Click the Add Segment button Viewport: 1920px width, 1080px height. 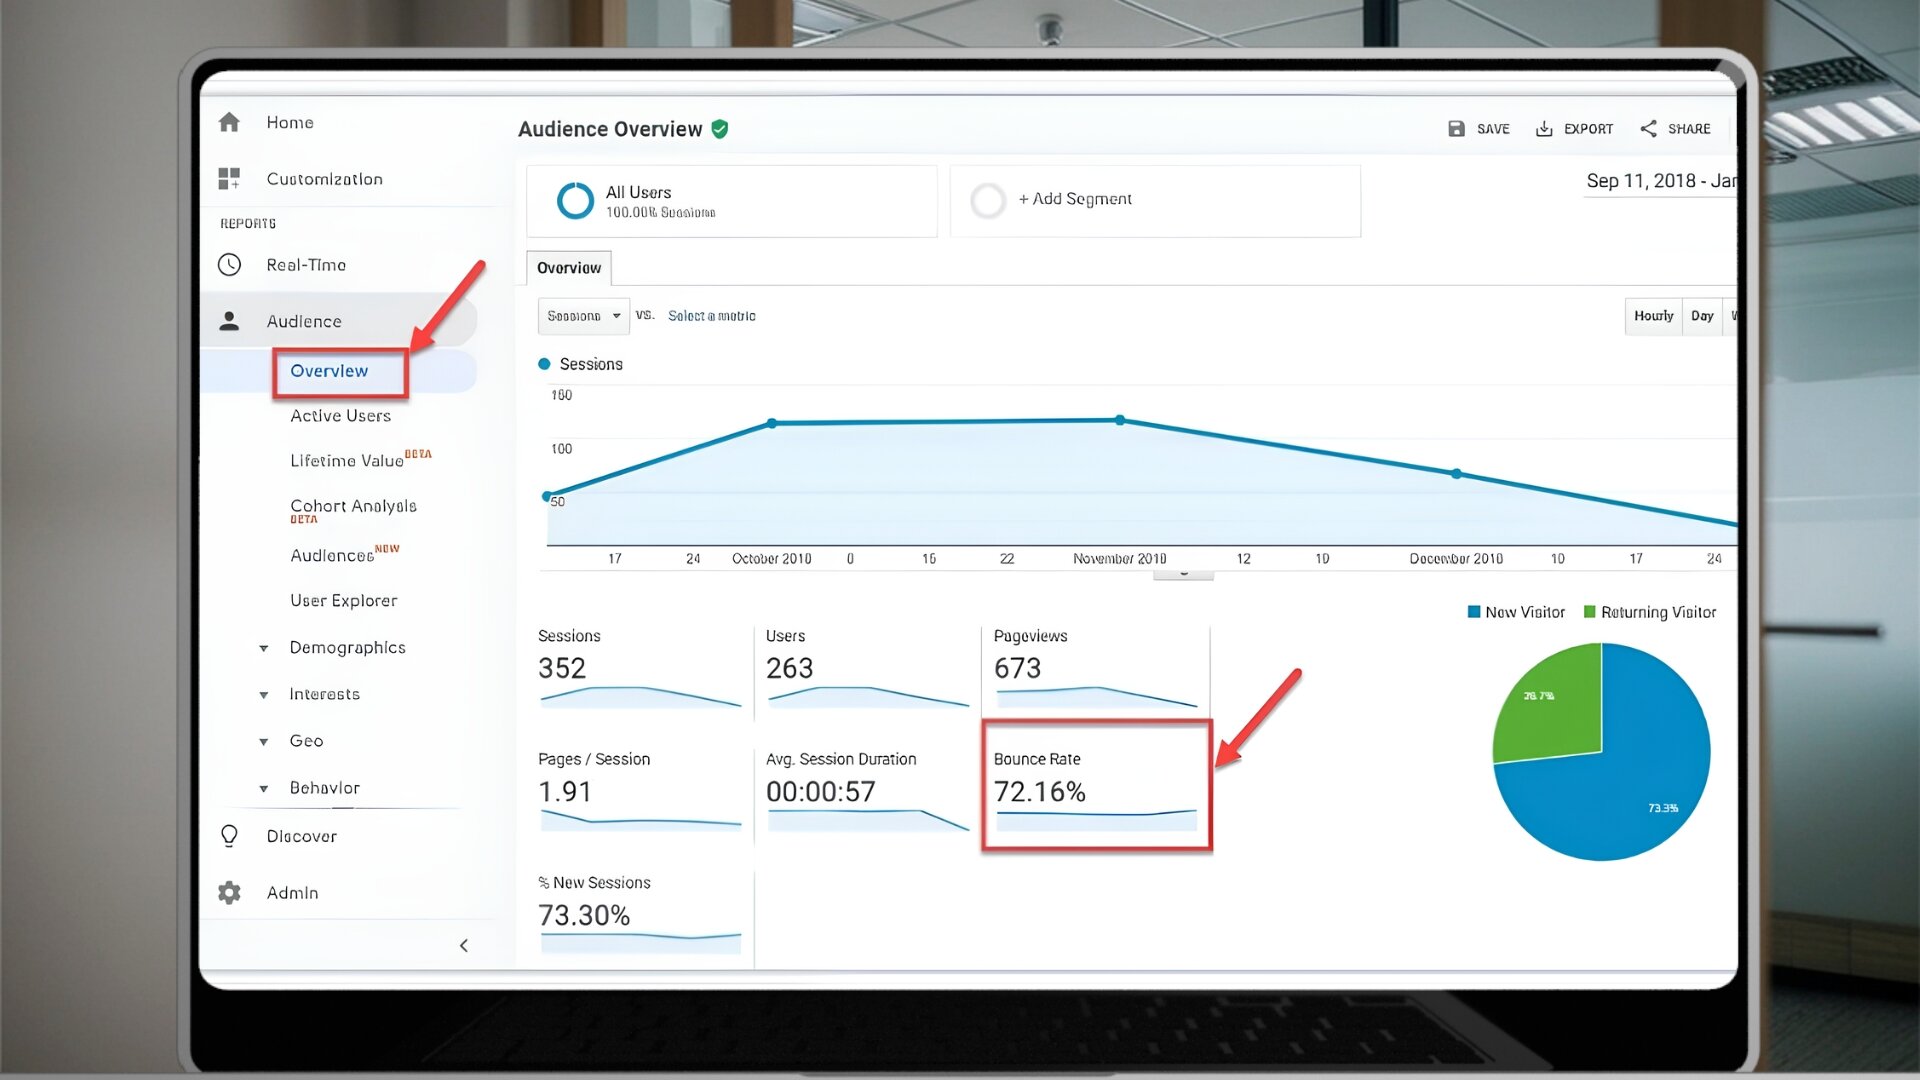coord(1073,199)
